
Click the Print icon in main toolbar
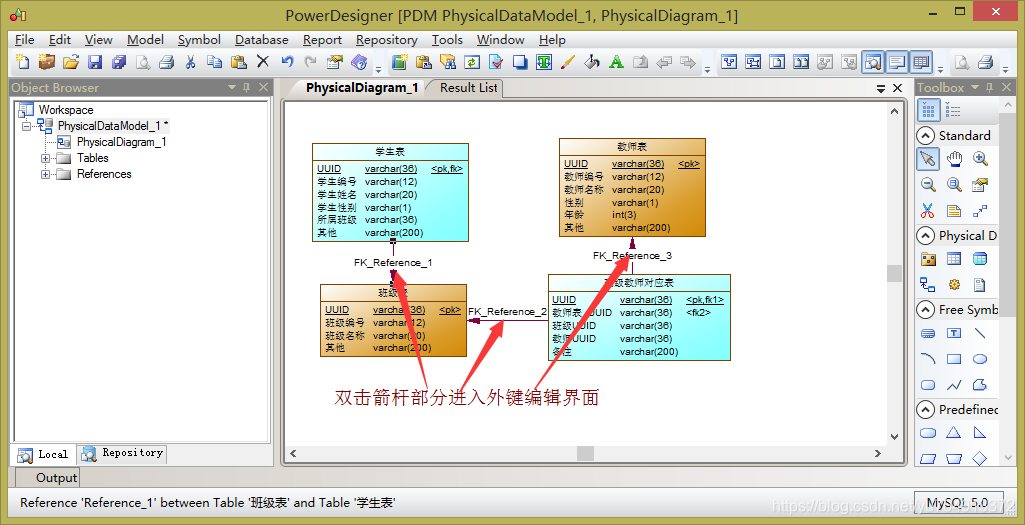(167, 62)
